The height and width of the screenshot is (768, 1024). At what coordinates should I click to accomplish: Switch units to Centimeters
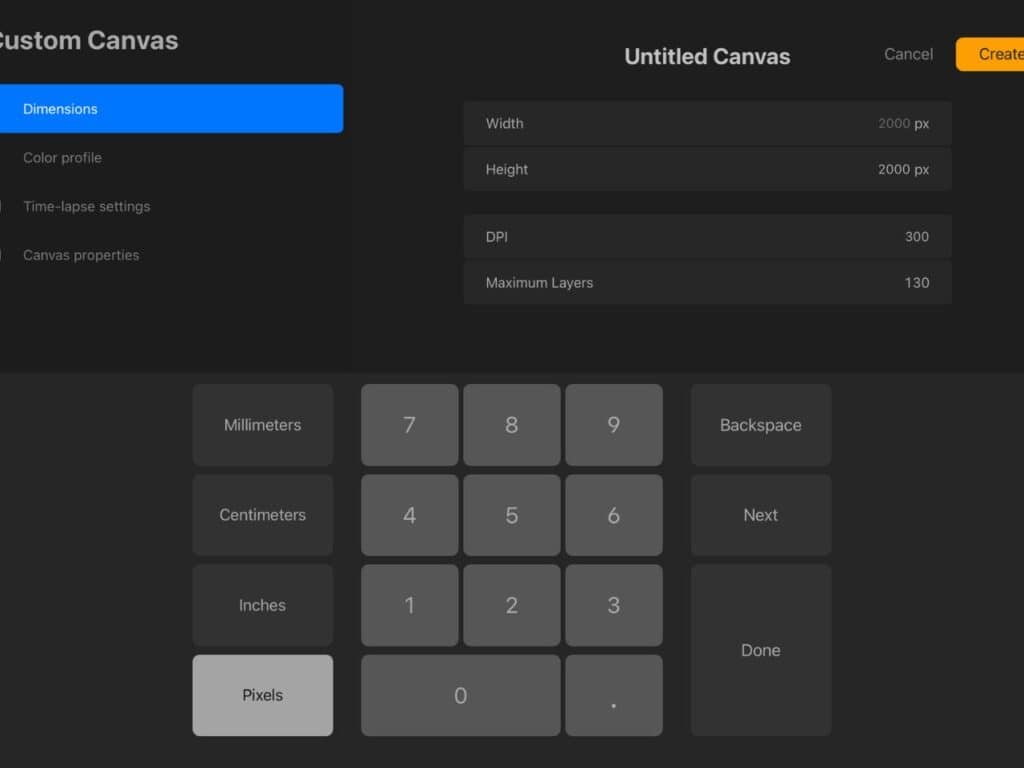coord(262,514)
